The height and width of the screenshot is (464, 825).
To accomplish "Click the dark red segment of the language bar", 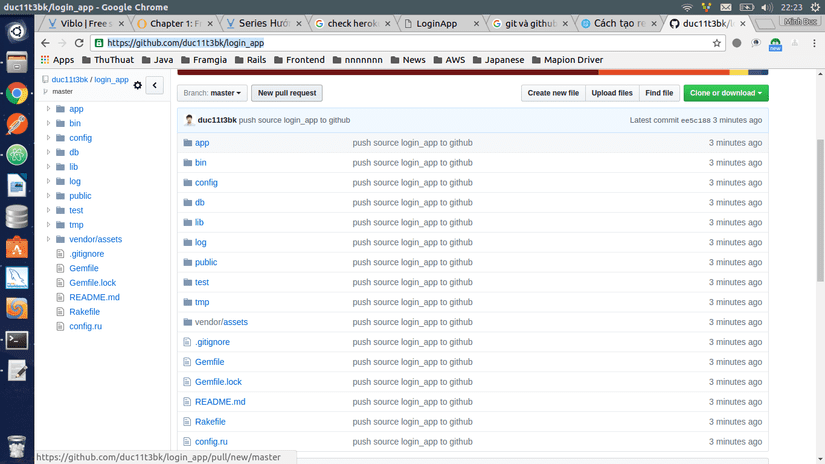I will [388, 72].
